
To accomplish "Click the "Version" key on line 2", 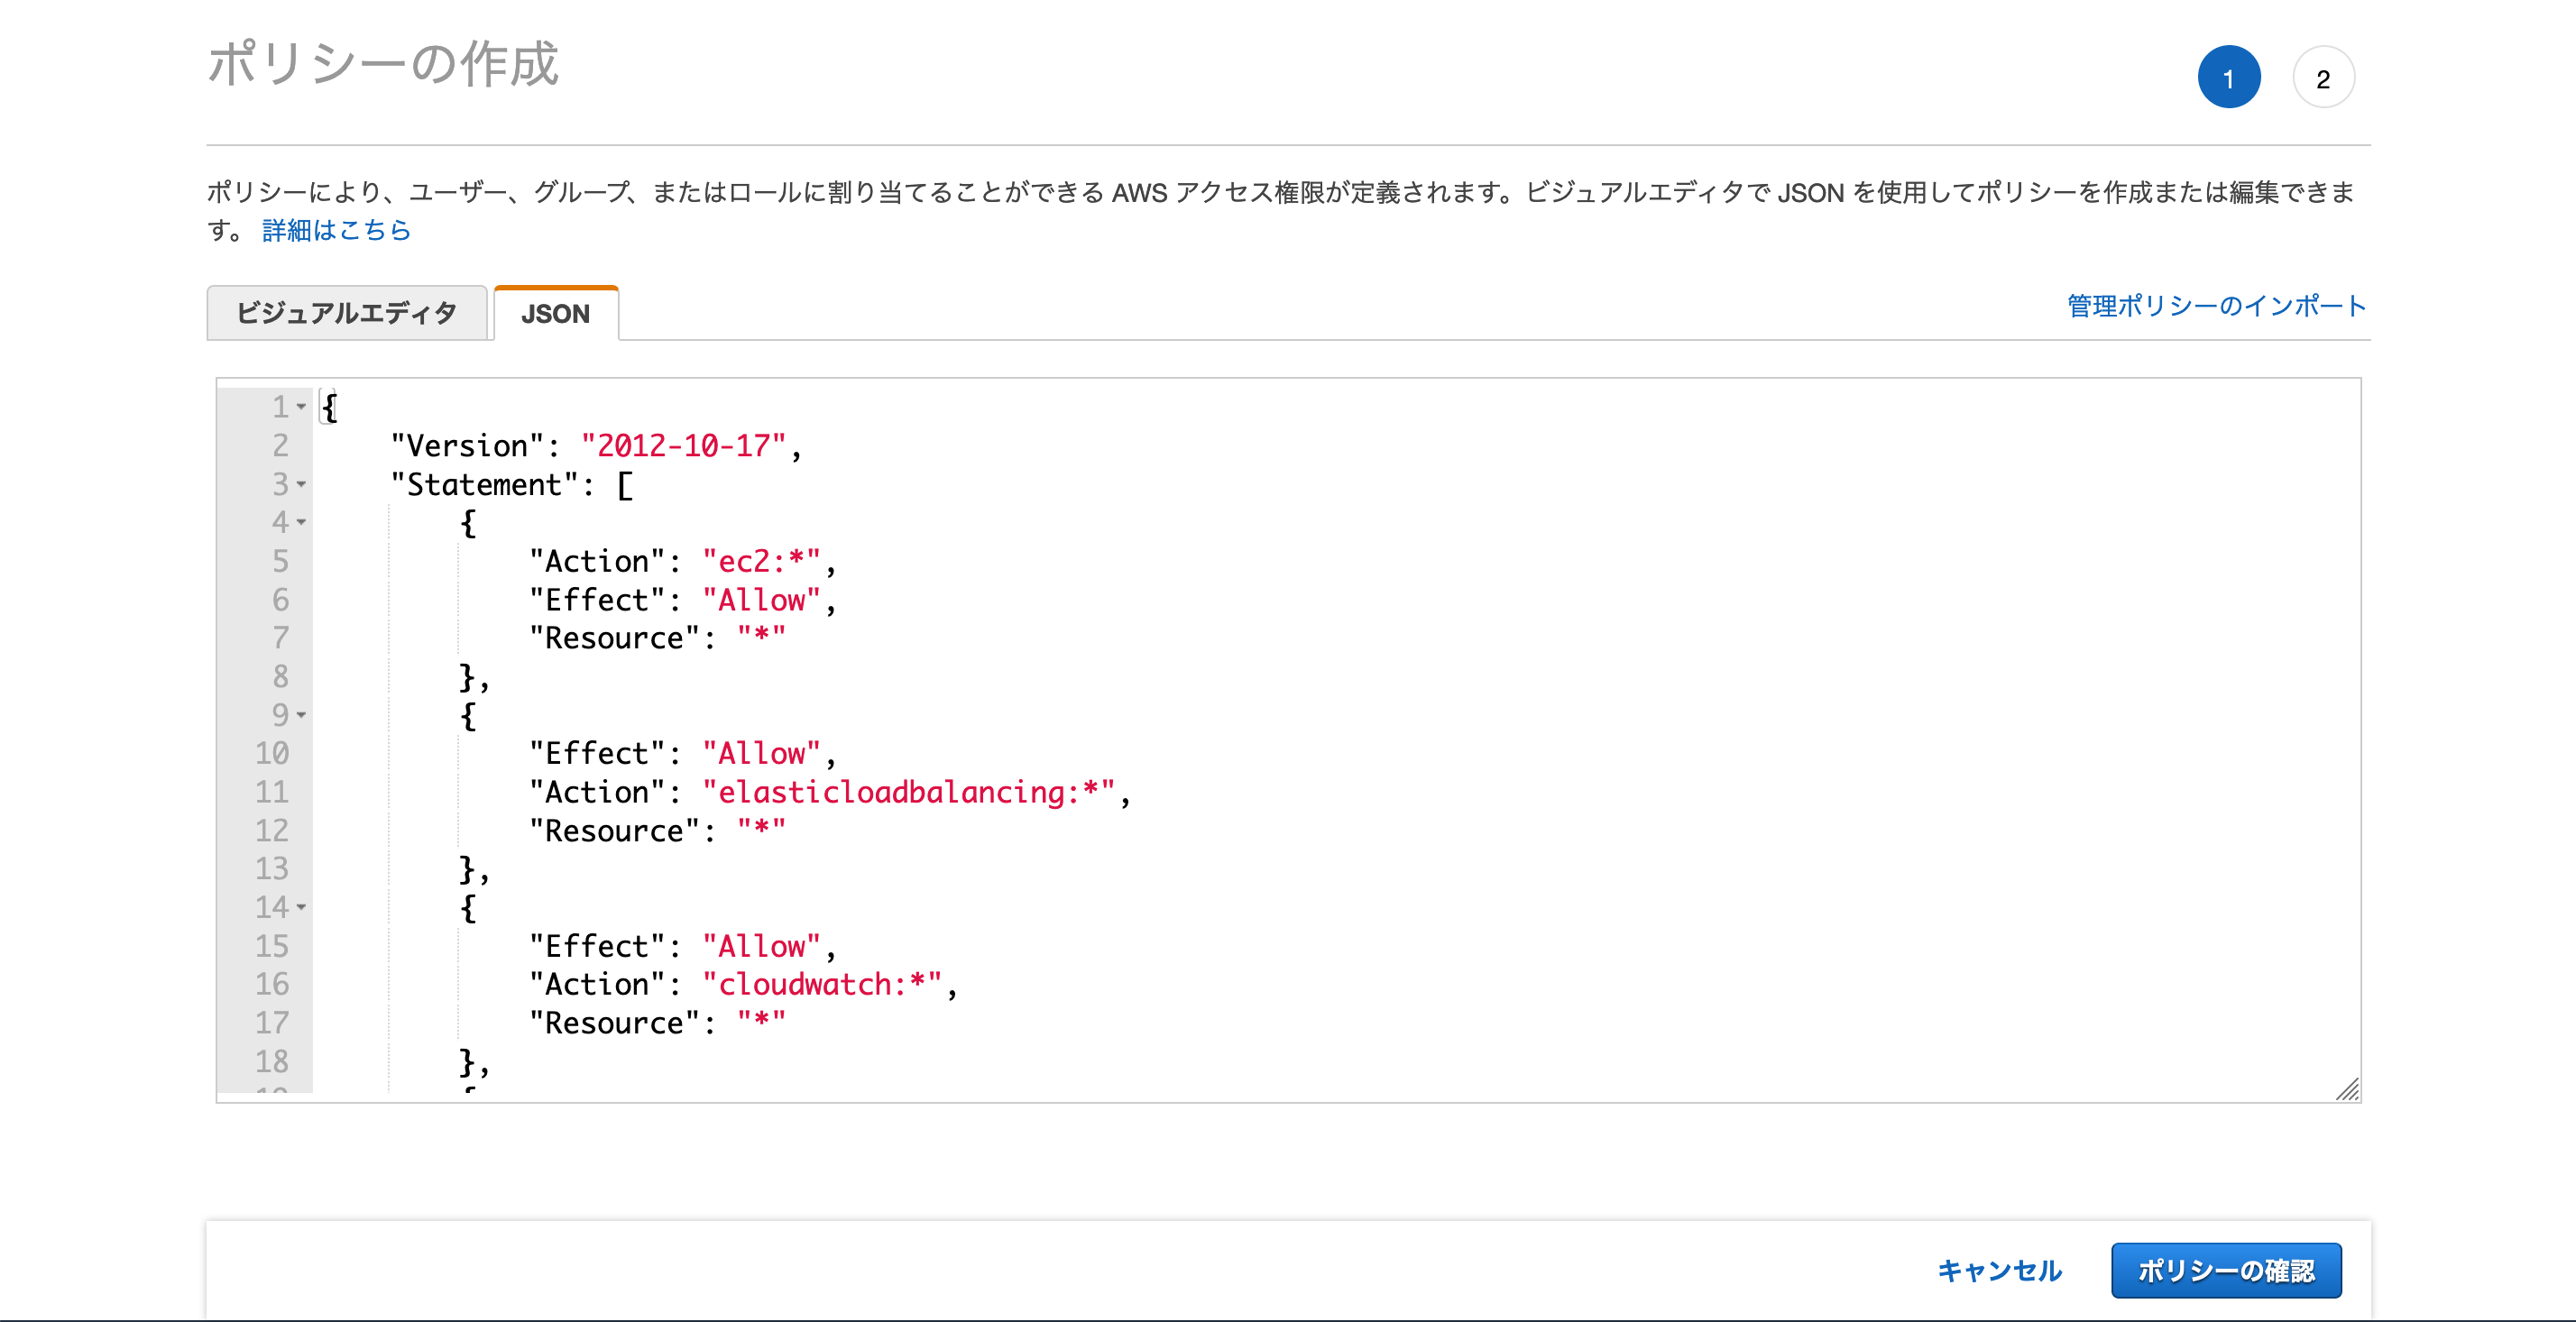I will click(x=467, y=446).
